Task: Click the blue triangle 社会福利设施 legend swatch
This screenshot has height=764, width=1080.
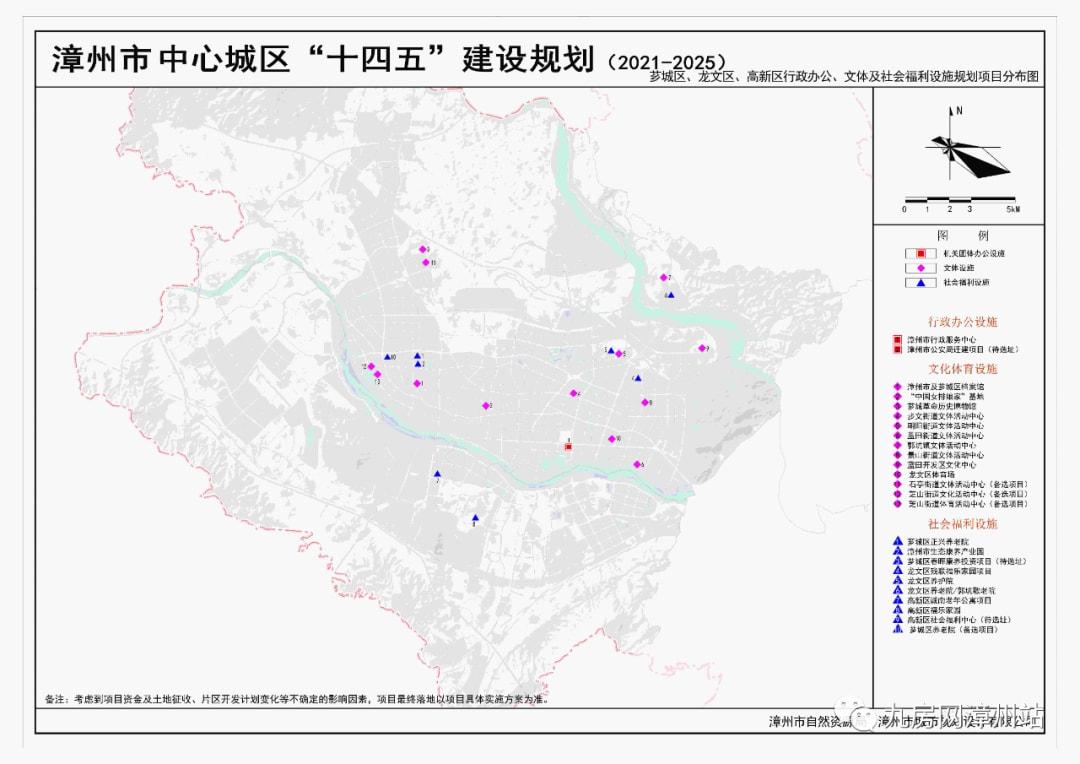Action: 921,282
